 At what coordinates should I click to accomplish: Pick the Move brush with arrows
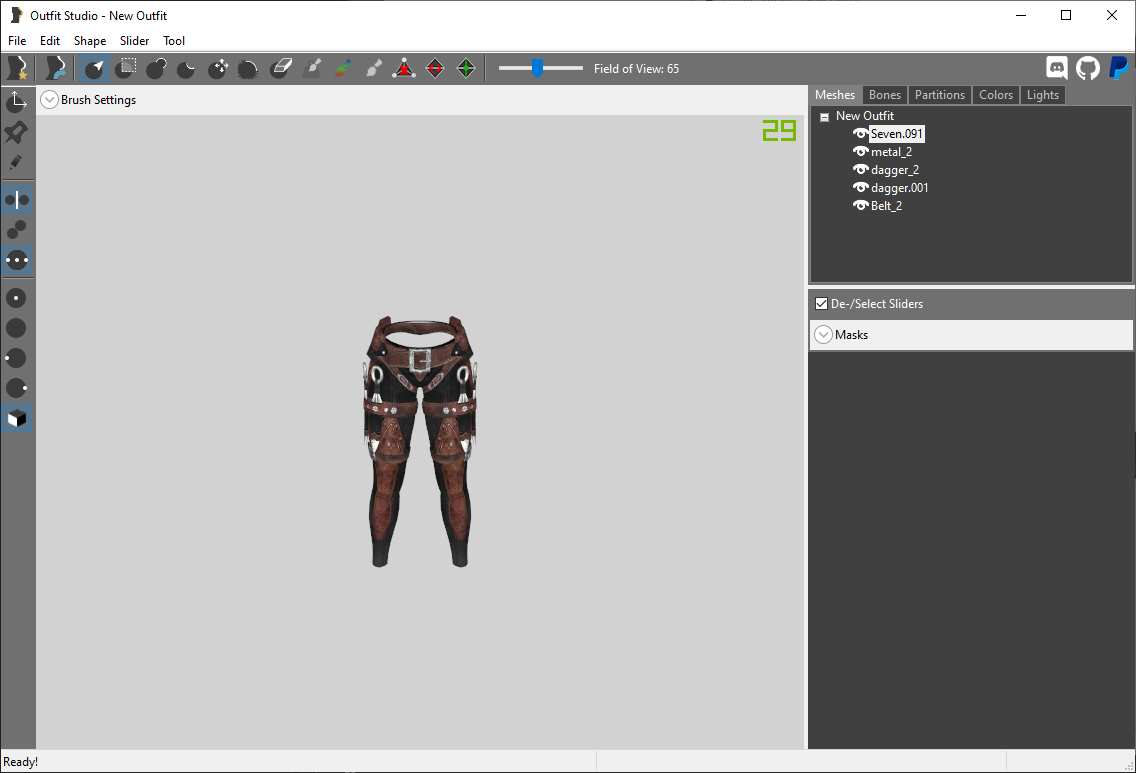(x=218, y=69)
